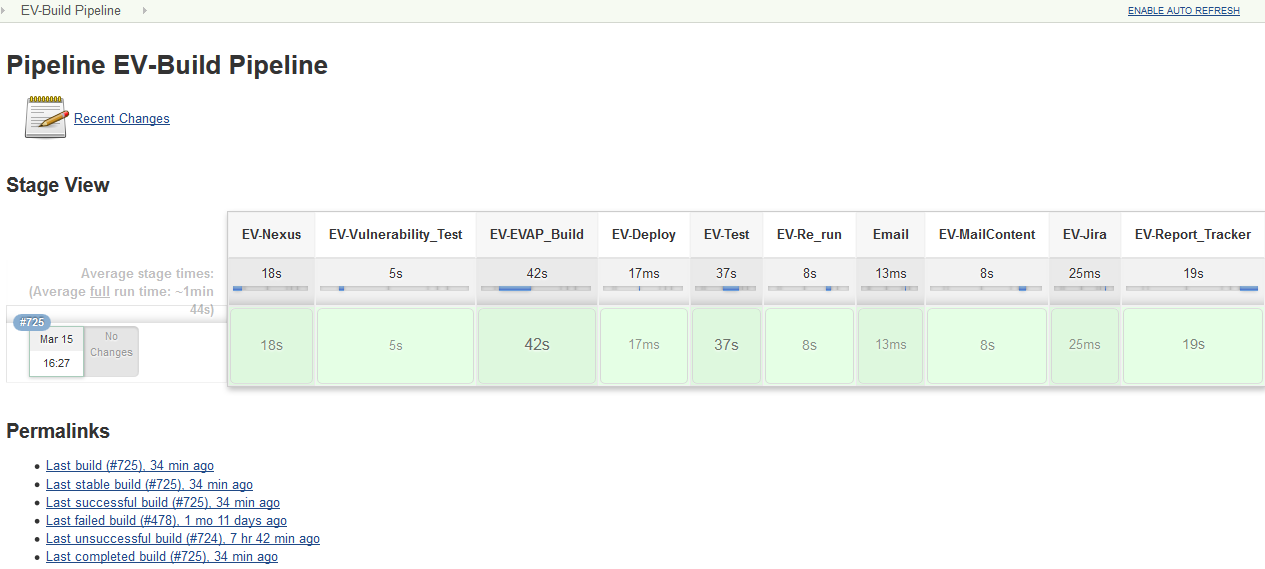The width and height of the screenshot is (1265, 569).
Task: Click the No Changes box
Action: click(x=111, y=345)
